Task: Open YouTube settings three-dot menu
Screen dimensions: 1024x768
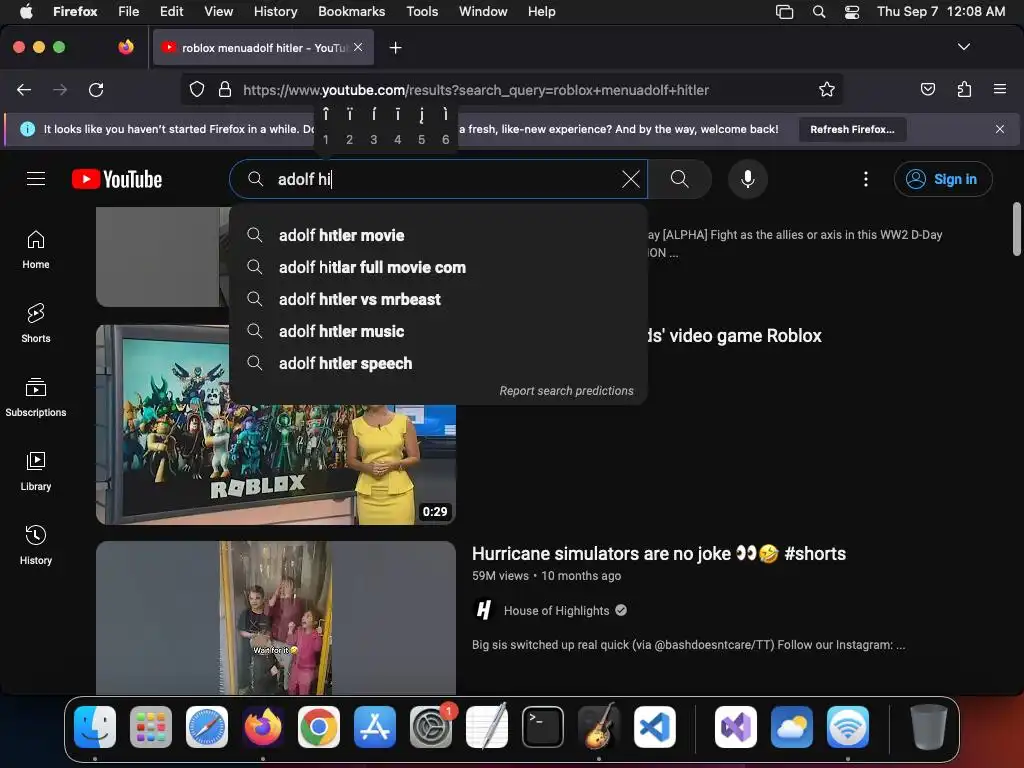Action: click(x=866, y=179)
